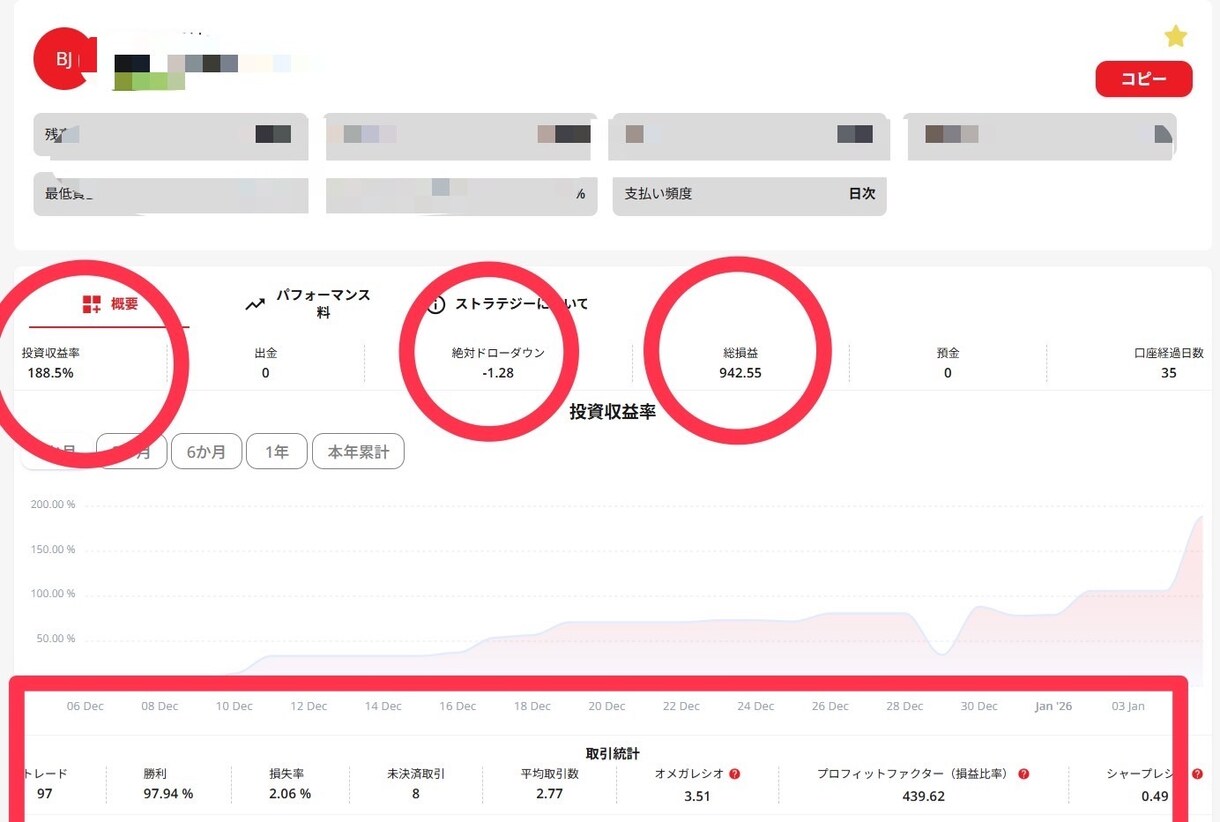Click the 投資収益率 chart title
This screenshot has height=822, width=1220.
[613, 411]
